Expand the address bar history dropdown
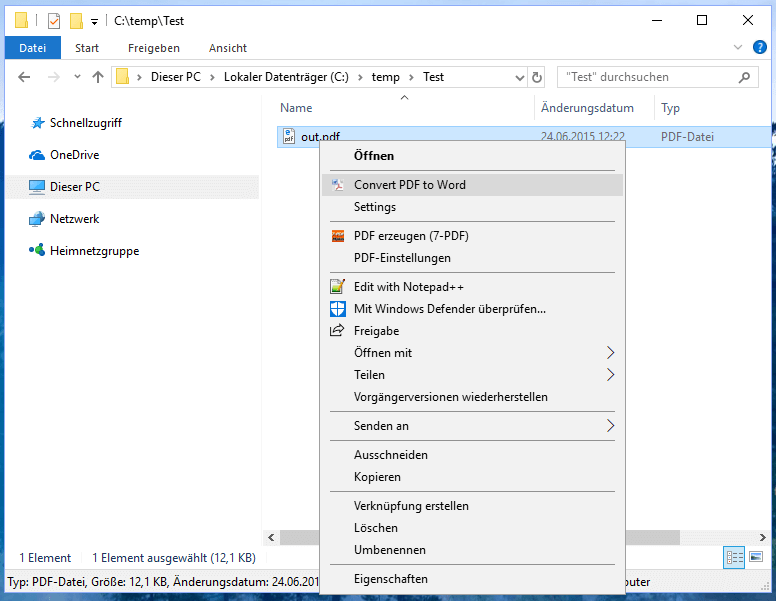Viewport: 776px width, 601px height. click(x=520, y=78)
